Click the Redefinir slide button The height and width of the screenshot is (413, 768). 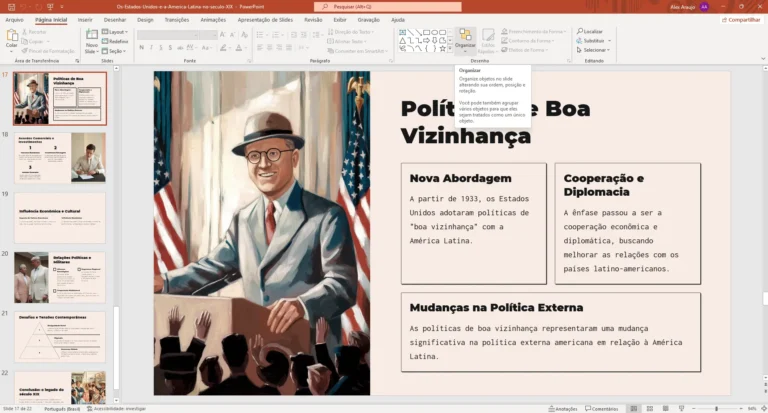click(x=115, y=41)
